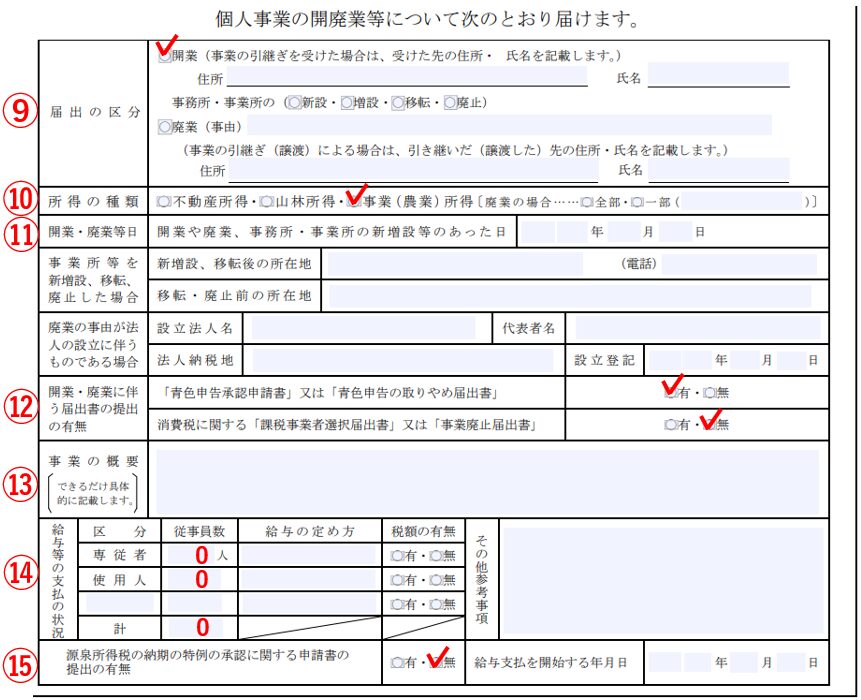
Task: Click the 法人納税地 input field
Action: click(x=402, y=360)
